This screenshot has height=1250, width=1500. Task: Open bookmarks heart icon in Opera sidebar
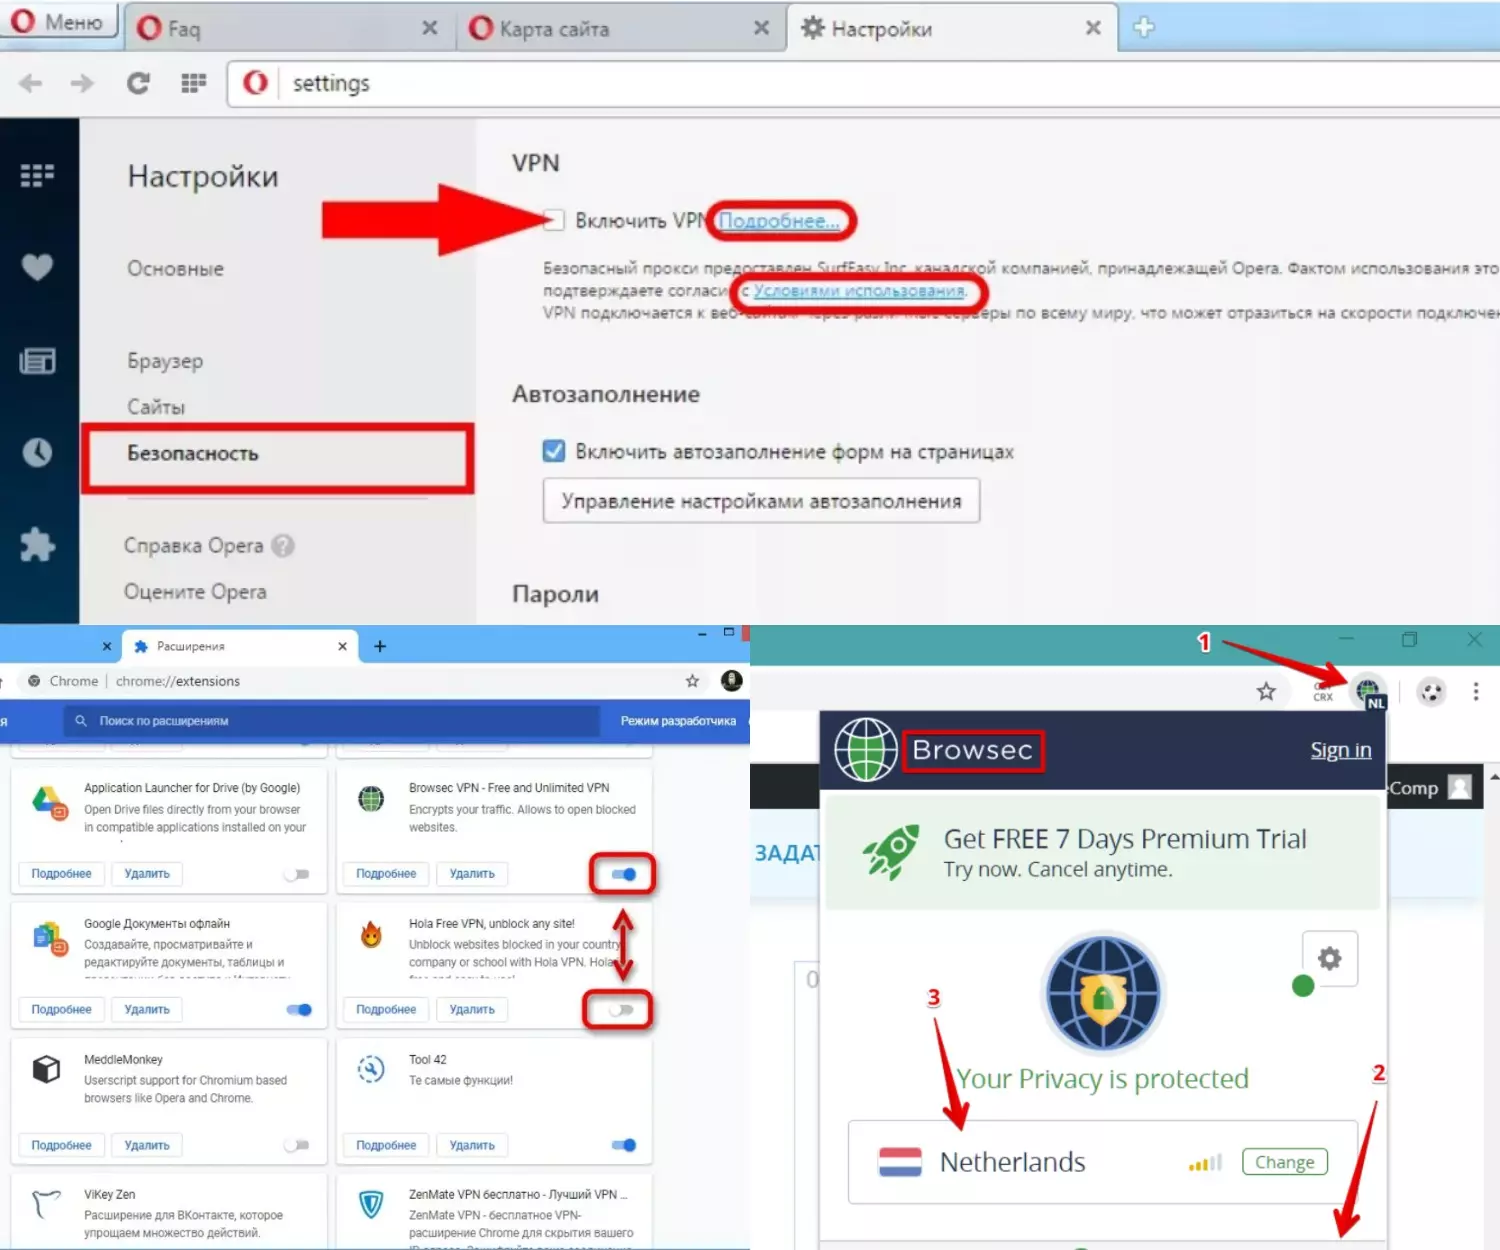pos(37,267)
